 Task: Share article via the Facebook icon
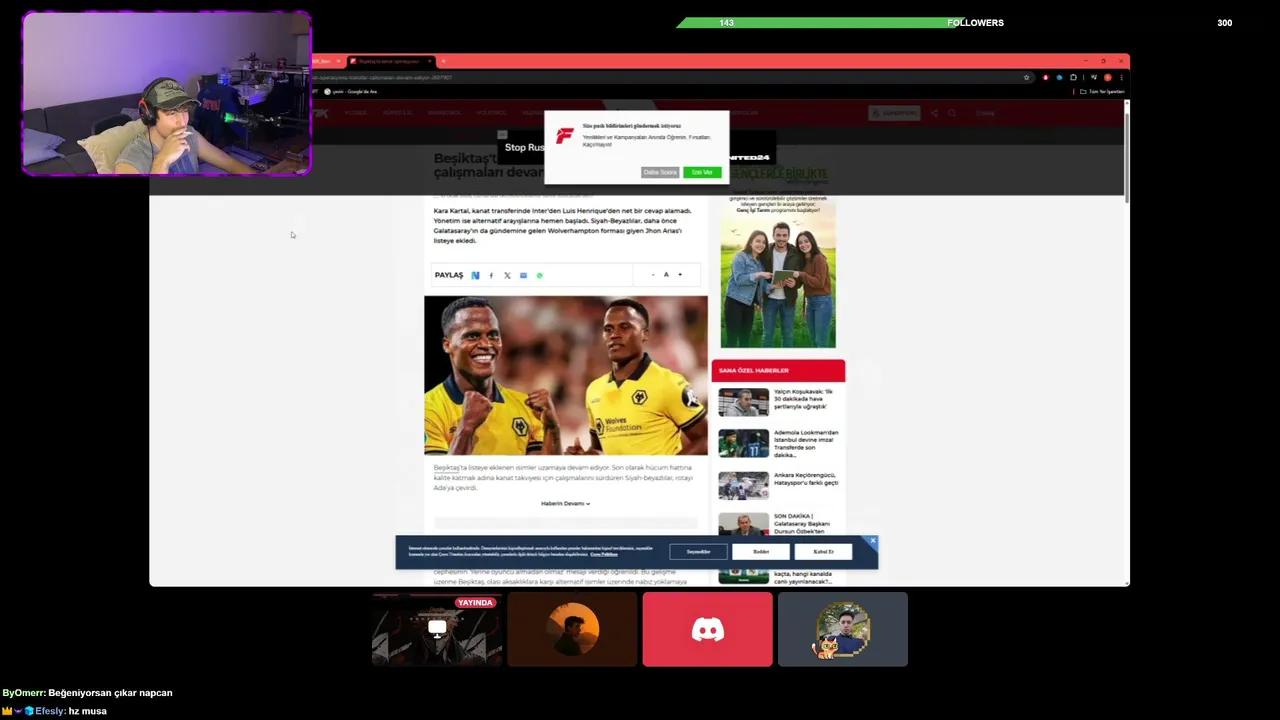[x=491, y=275]
